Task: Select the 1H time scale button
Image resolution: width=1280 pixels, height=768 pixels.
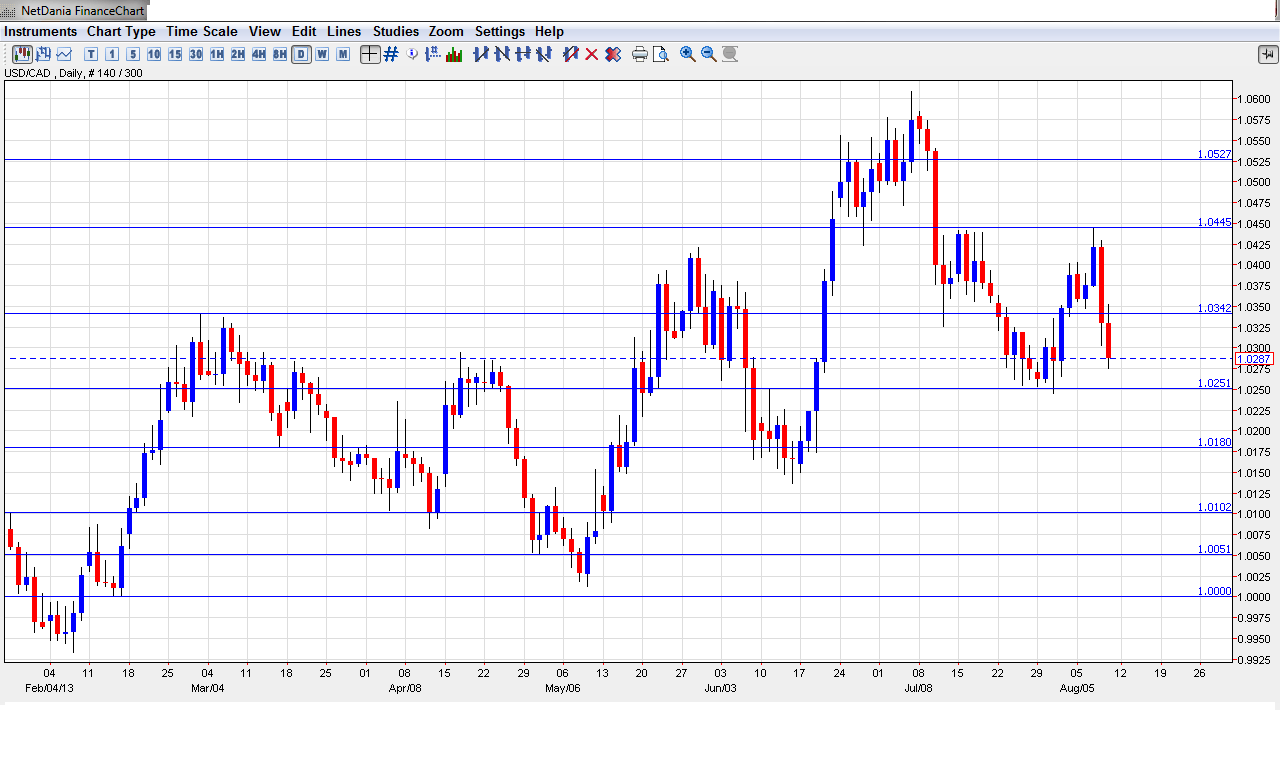Action: click(x=217, y=54)
